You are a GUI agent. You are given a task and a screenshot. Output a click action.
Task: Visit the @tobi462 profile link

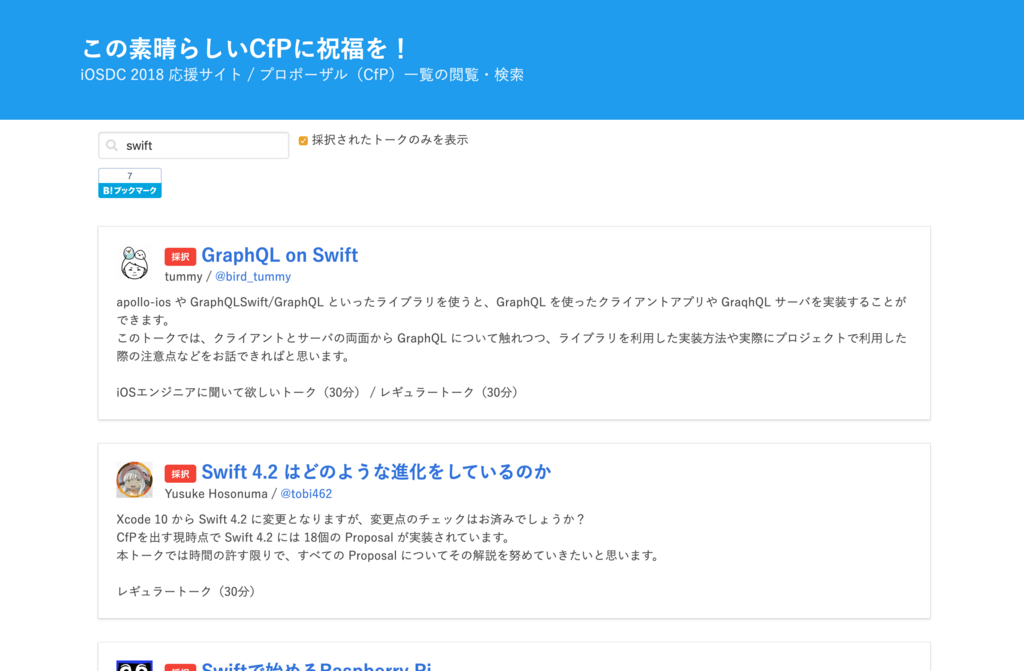(306, 494)
